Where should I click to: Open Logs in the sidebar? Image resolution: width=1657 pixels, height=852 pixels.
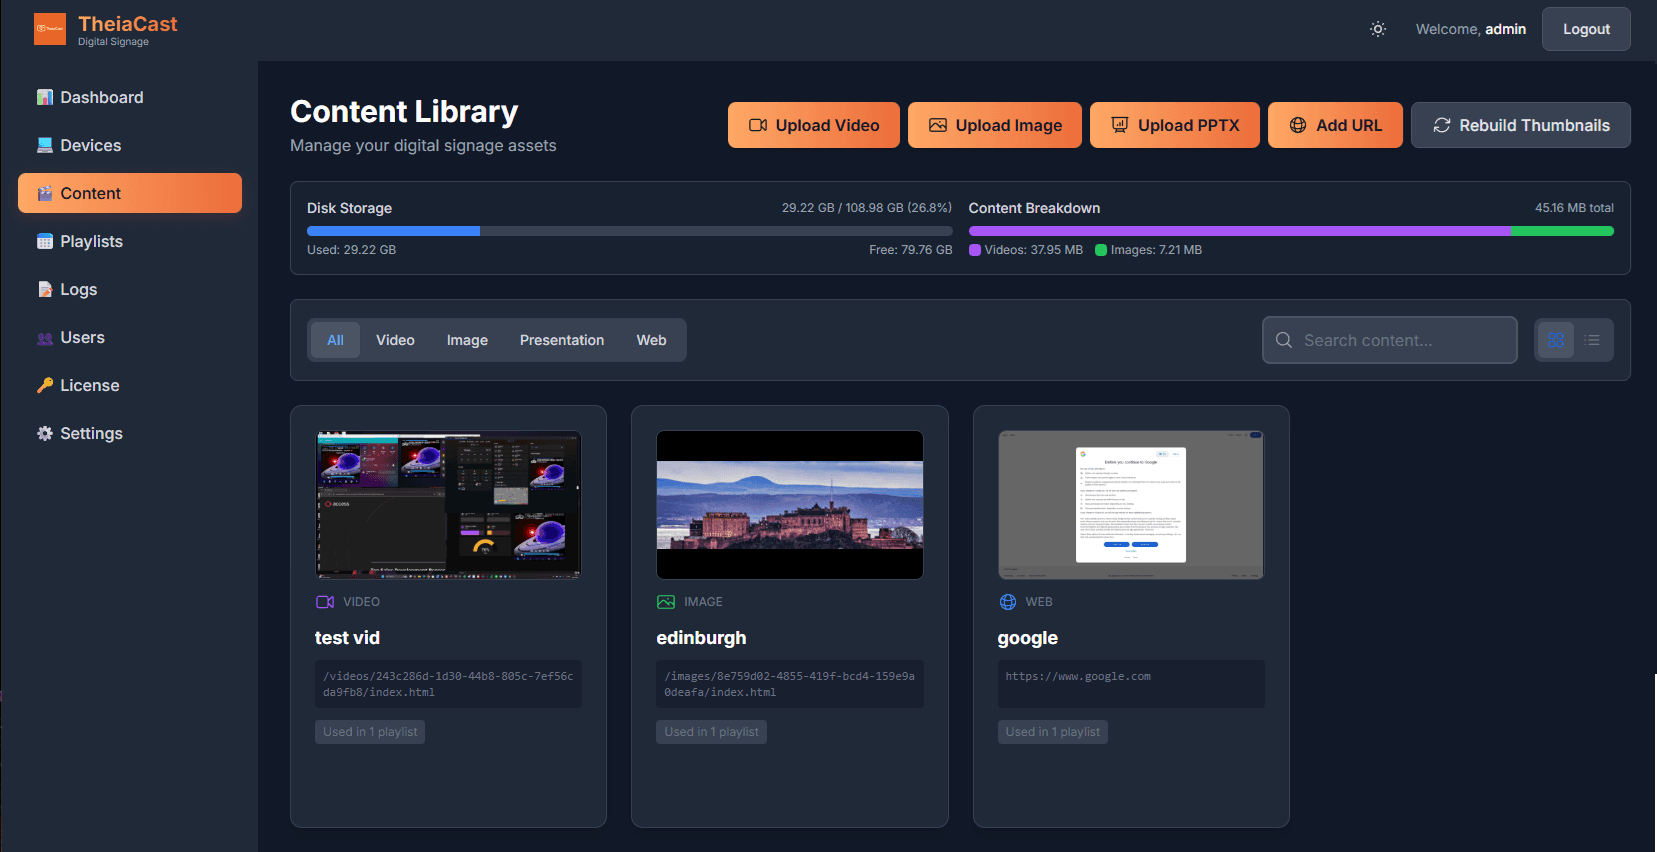(130, 289)
